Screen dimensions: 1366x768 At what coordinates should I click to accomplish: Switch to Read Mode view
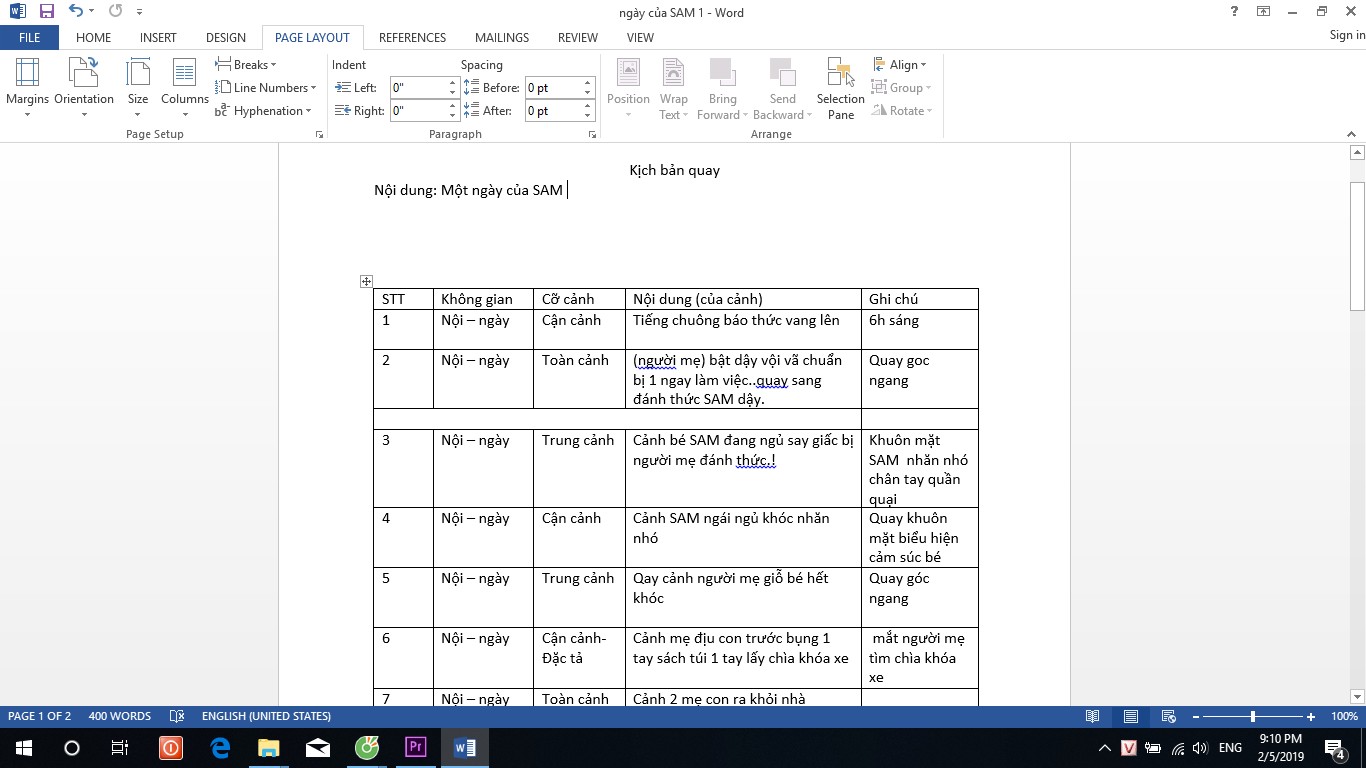pos(1093,717)
